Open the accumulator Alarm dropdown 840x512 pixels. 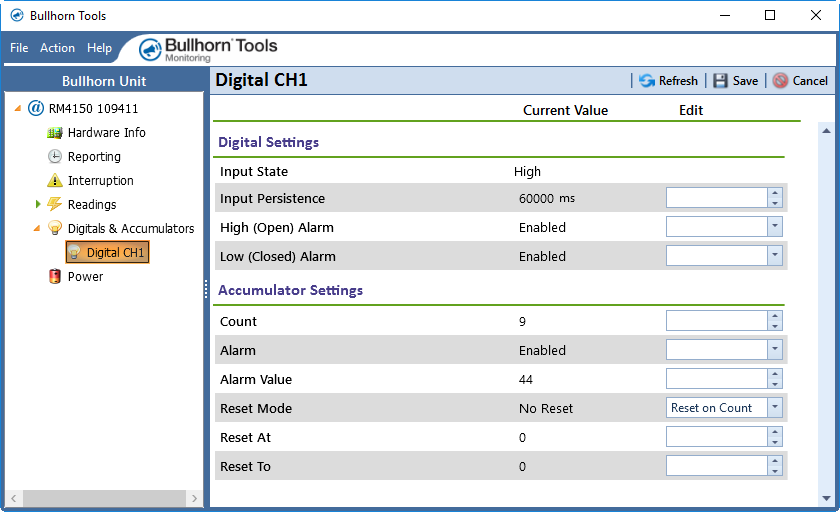(x=775, y=350)
